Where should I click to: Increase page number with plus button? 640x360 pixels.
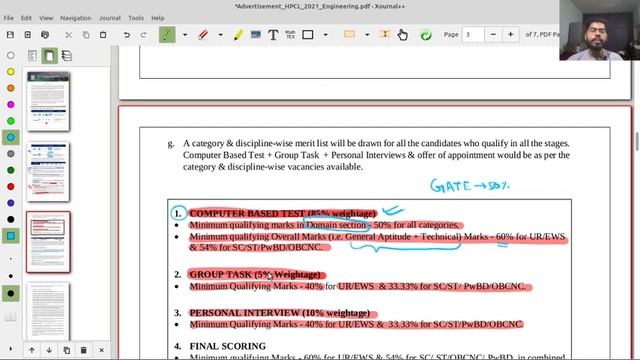(x=511, y=35)
